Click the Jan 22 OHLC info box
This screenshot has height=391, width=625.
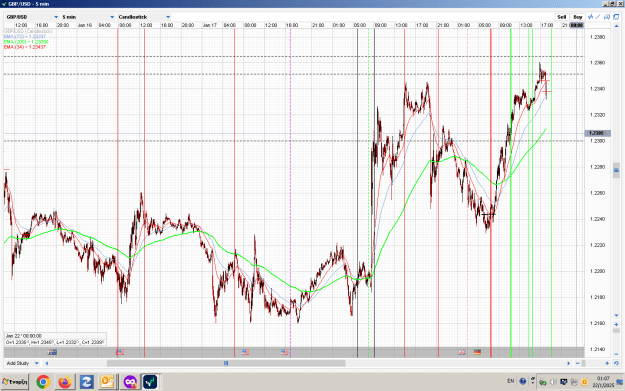[55, 339]
